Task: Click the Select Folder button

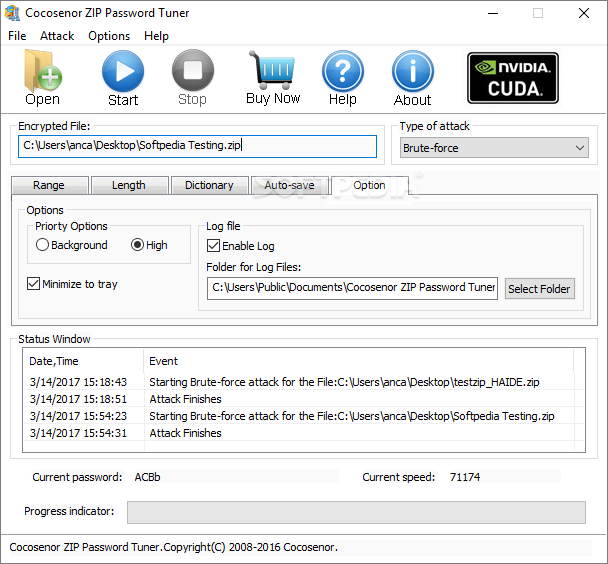Action: coord(539,289)
